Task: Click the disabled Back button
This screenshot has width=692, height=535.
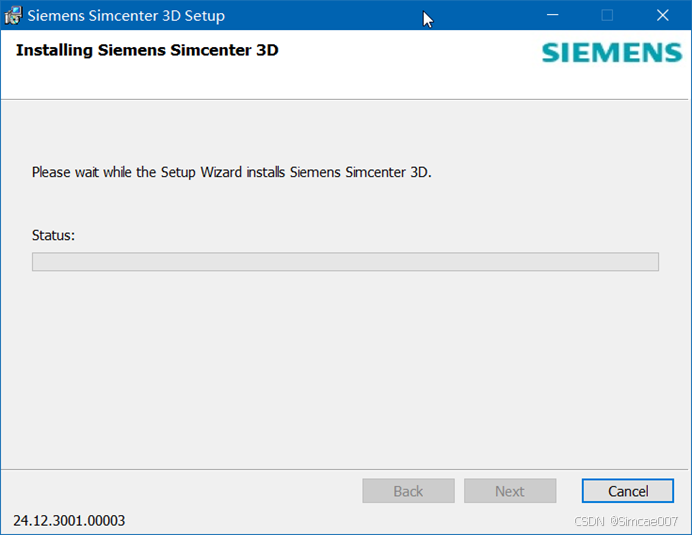Action: (408, 491)
